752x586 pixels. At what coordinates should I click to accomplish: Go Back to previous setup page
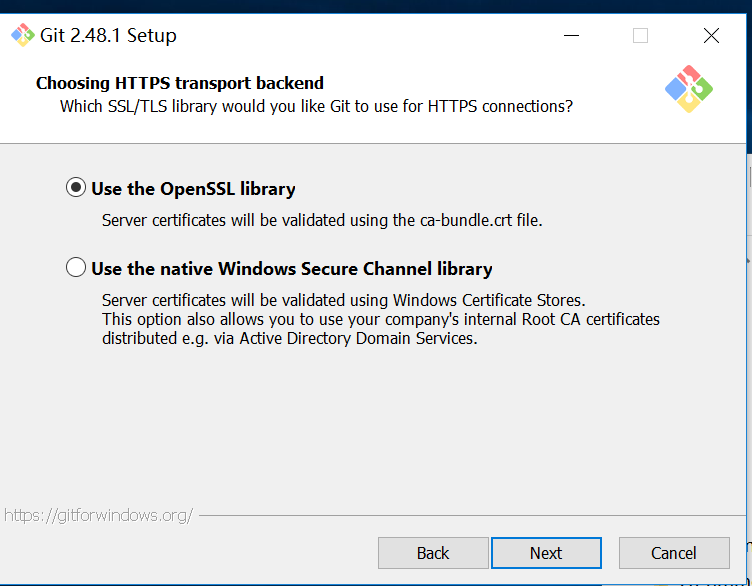(433, 553)
